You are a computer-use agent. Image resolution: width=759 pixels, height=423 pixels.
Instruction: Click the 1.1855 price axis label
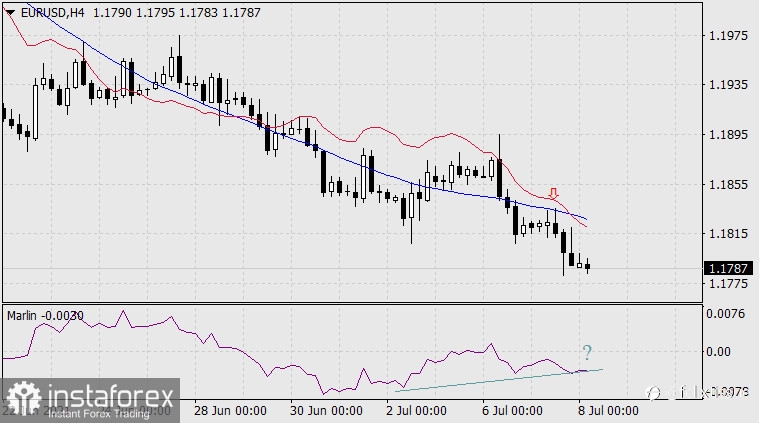(728, 184)
